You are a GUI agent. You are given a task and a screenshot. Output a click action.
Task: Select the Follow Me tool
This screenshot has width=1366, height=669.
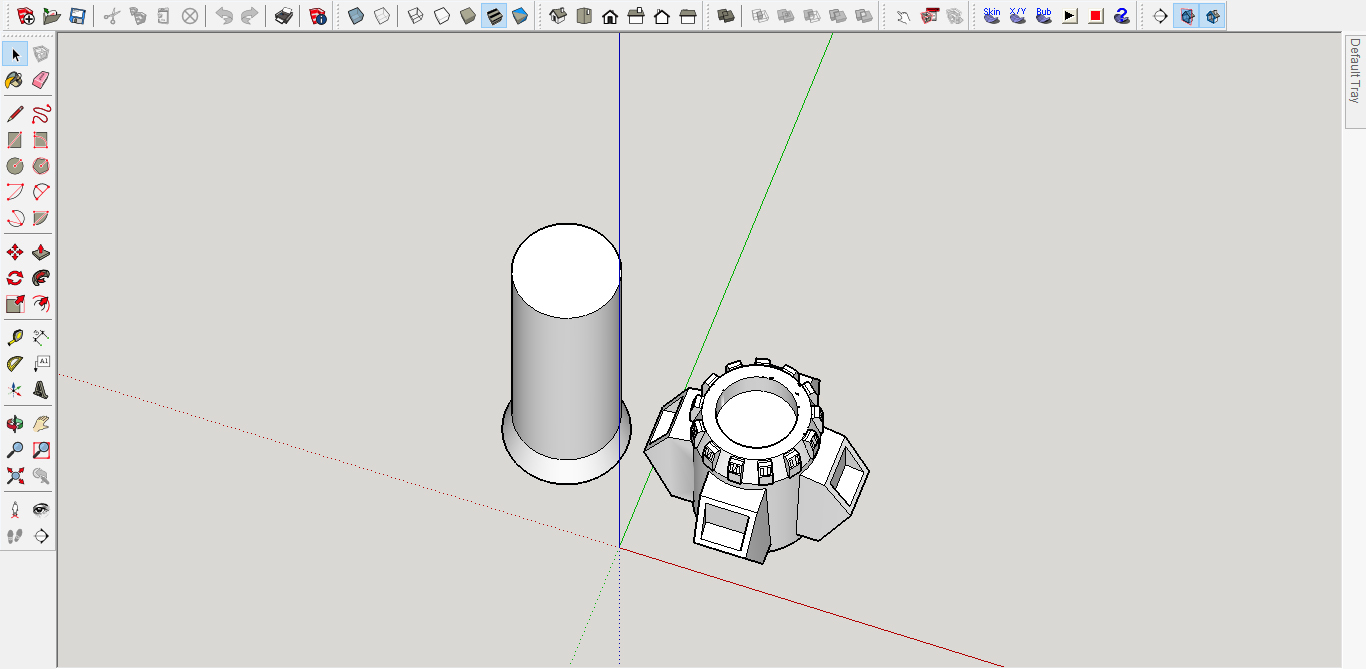(41, 278)
